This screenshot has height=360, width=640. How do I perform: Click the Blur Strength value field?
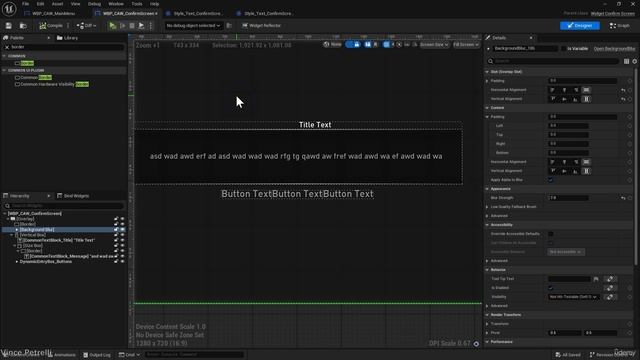point(568,198)
